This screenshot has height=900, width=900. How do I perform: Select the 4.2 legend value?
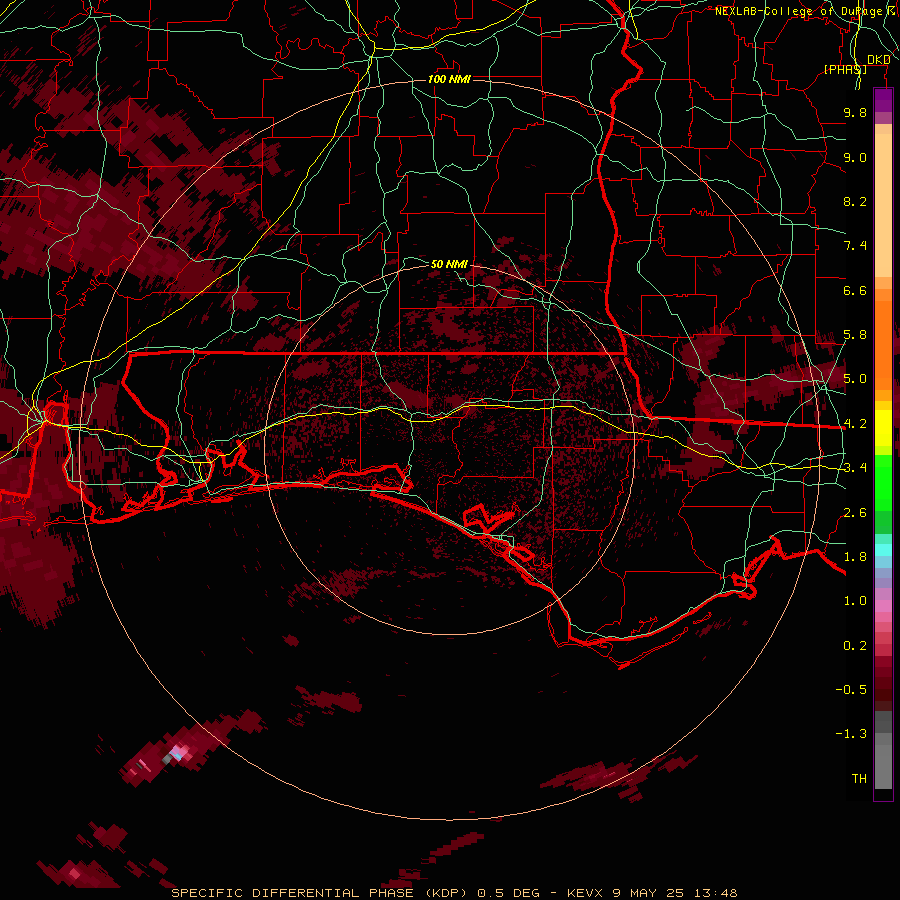855,424
